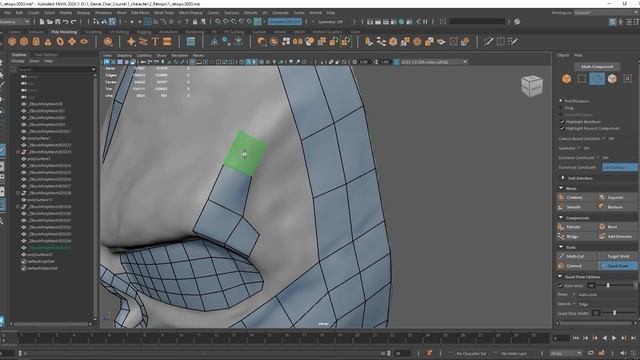This screenshot has height=360, width=640.
Task: Select Object mode icon in Modeling Toolkit
Action: click(x=567, y=79)
